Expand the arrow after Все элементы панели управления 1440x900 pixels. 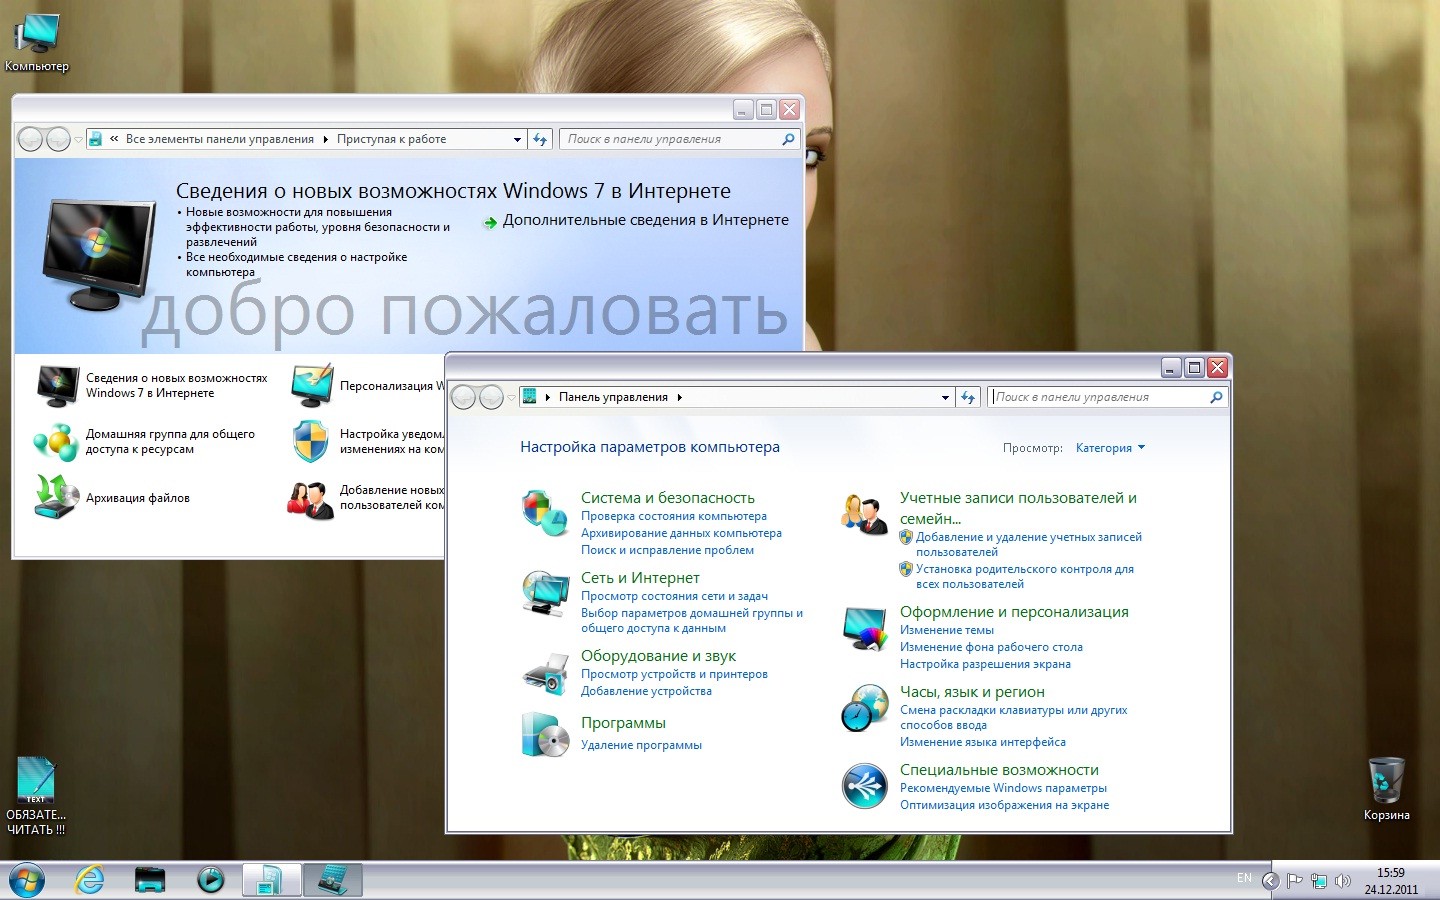pos(325,139)
